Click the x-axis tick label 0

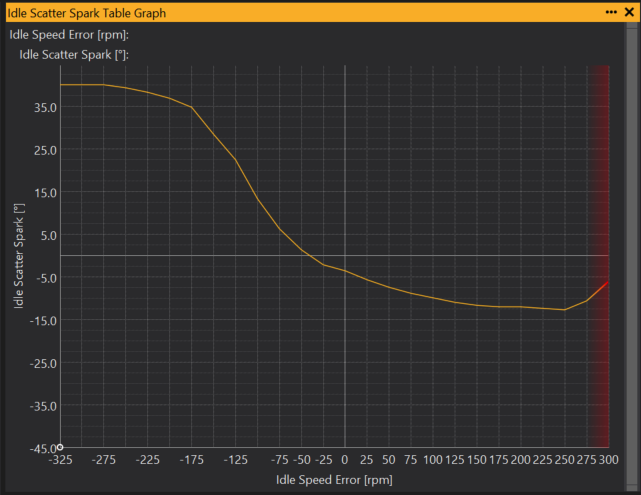[x=345, y=460]
